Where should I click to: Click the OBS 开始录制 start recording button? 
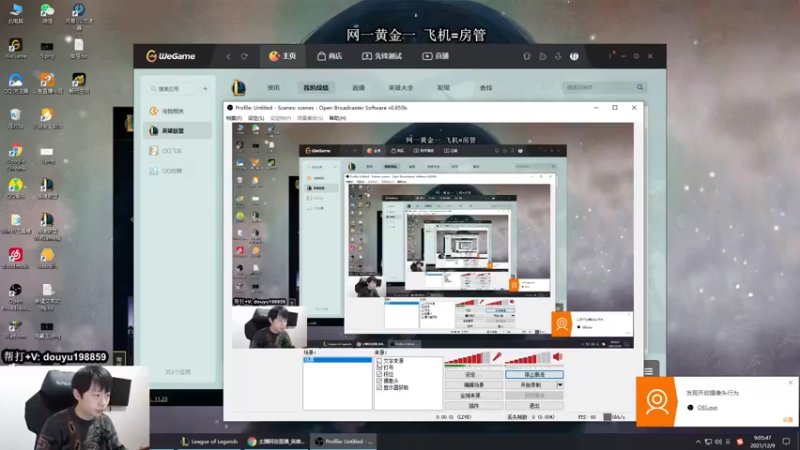click(x=531, y=385)
